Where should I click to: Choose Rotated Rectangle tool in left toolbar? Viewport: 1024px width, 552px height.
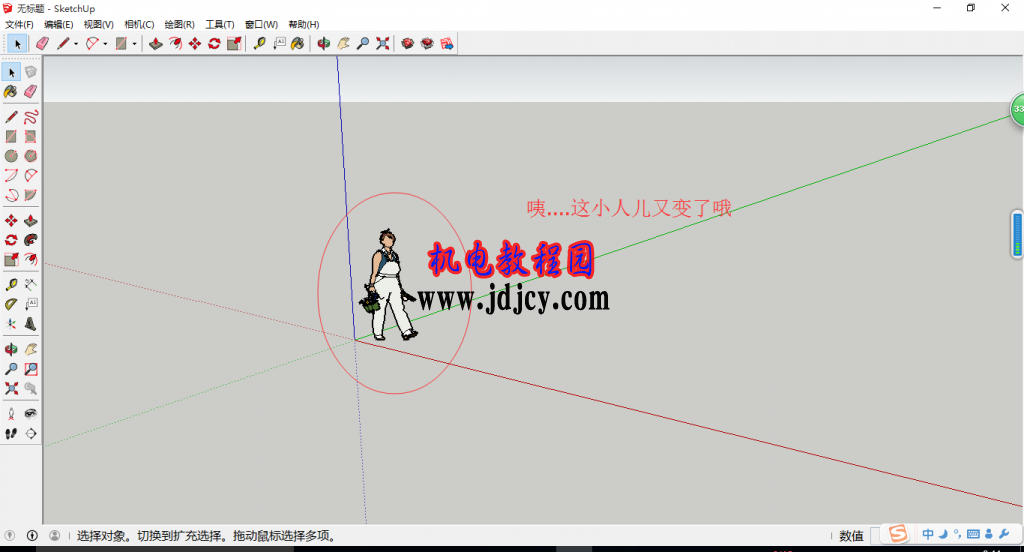(31, 137)
